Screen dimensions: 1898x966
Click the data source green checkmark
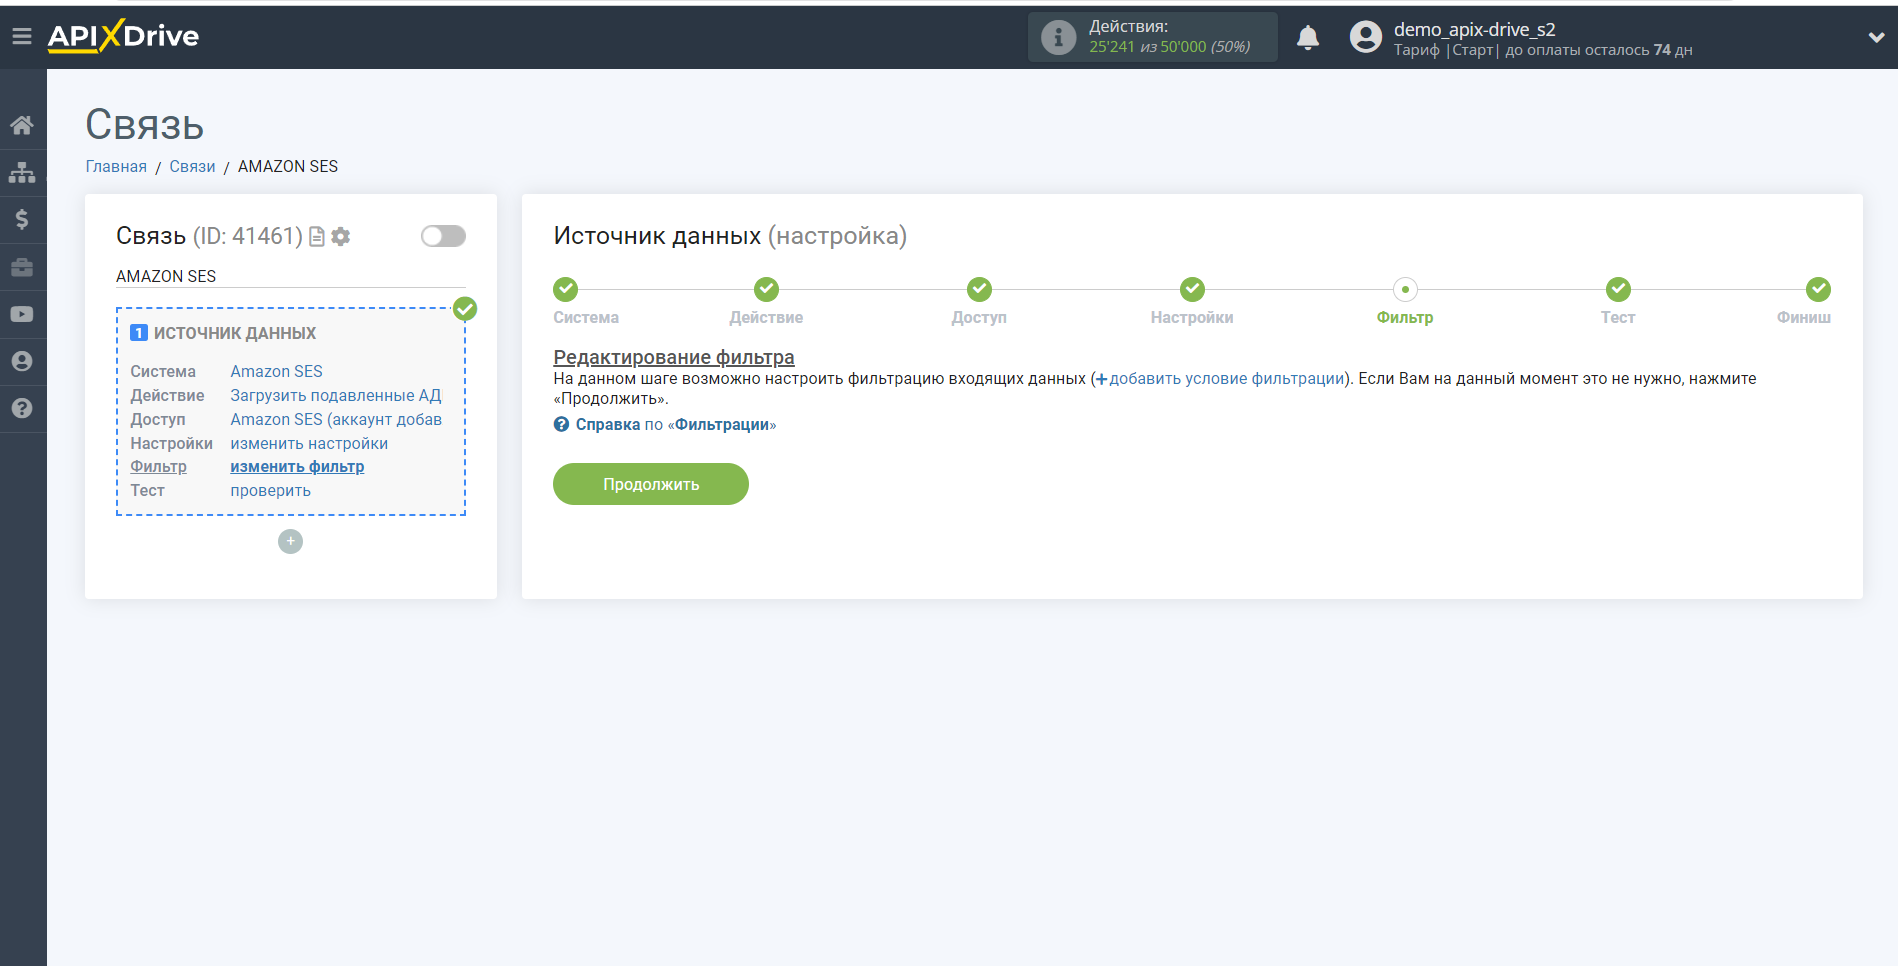point(465,309)
